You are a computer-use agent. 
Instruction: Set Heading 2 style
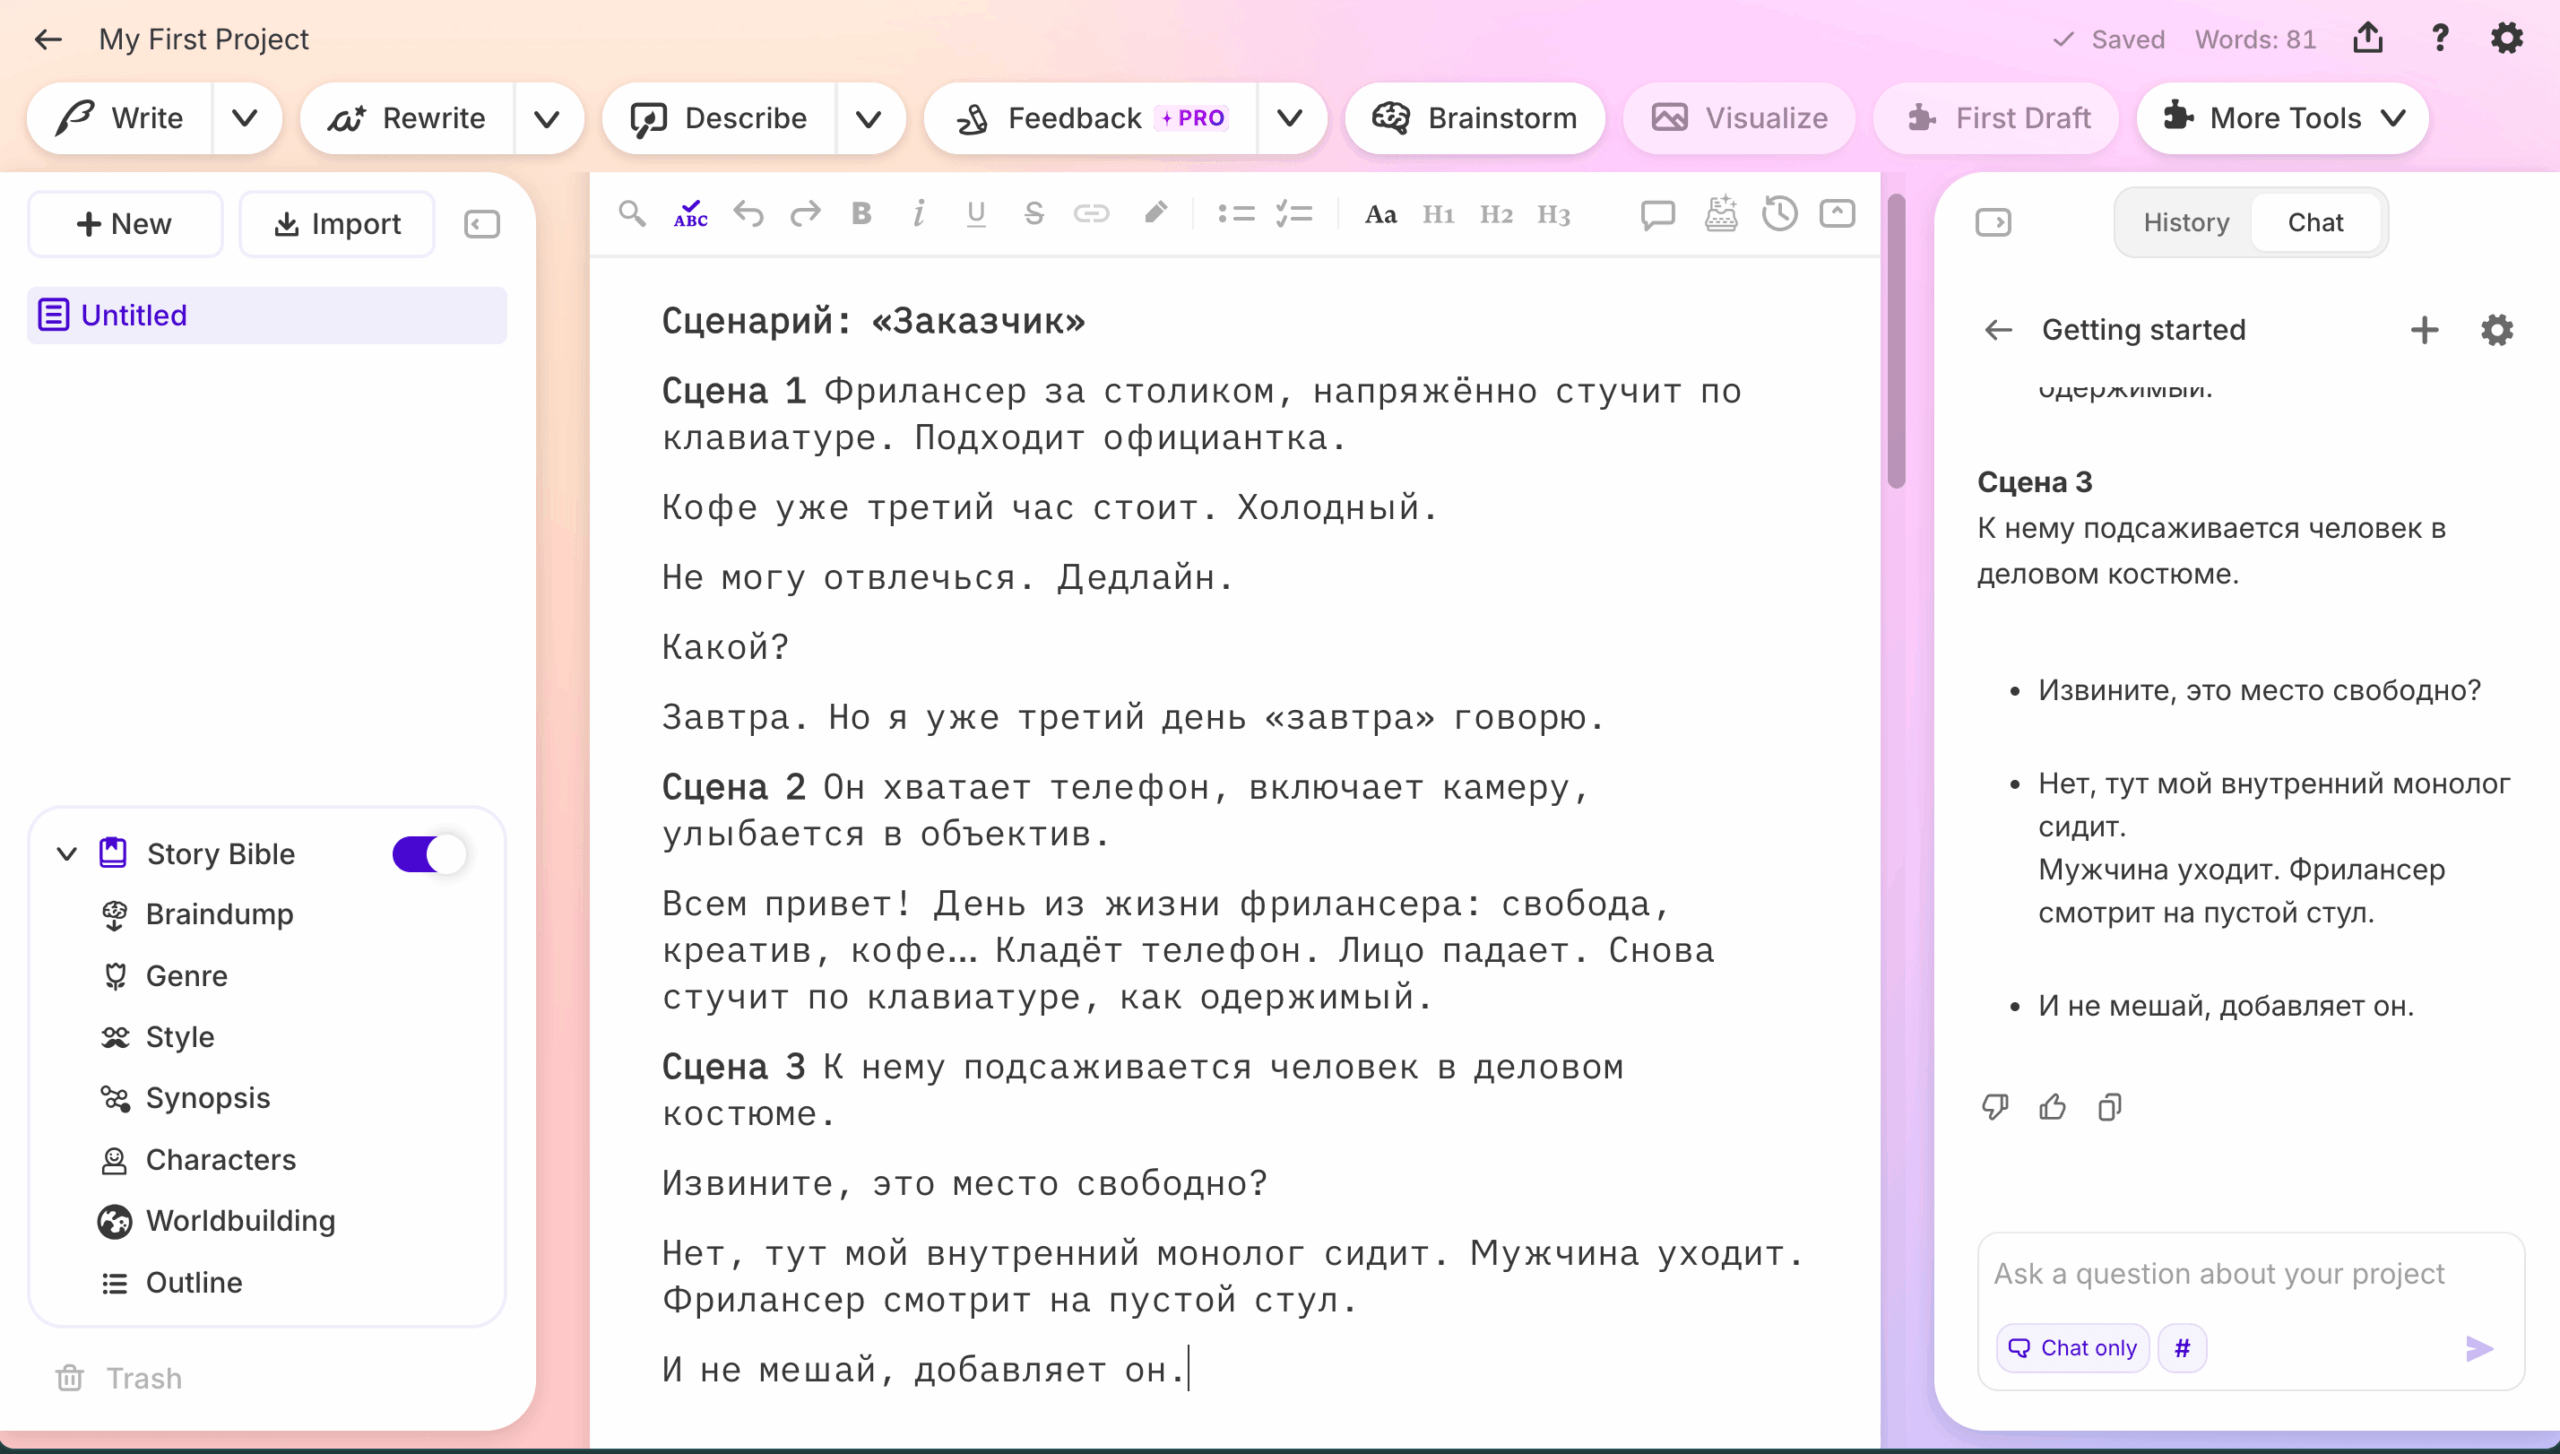[x=1496, y=214]
